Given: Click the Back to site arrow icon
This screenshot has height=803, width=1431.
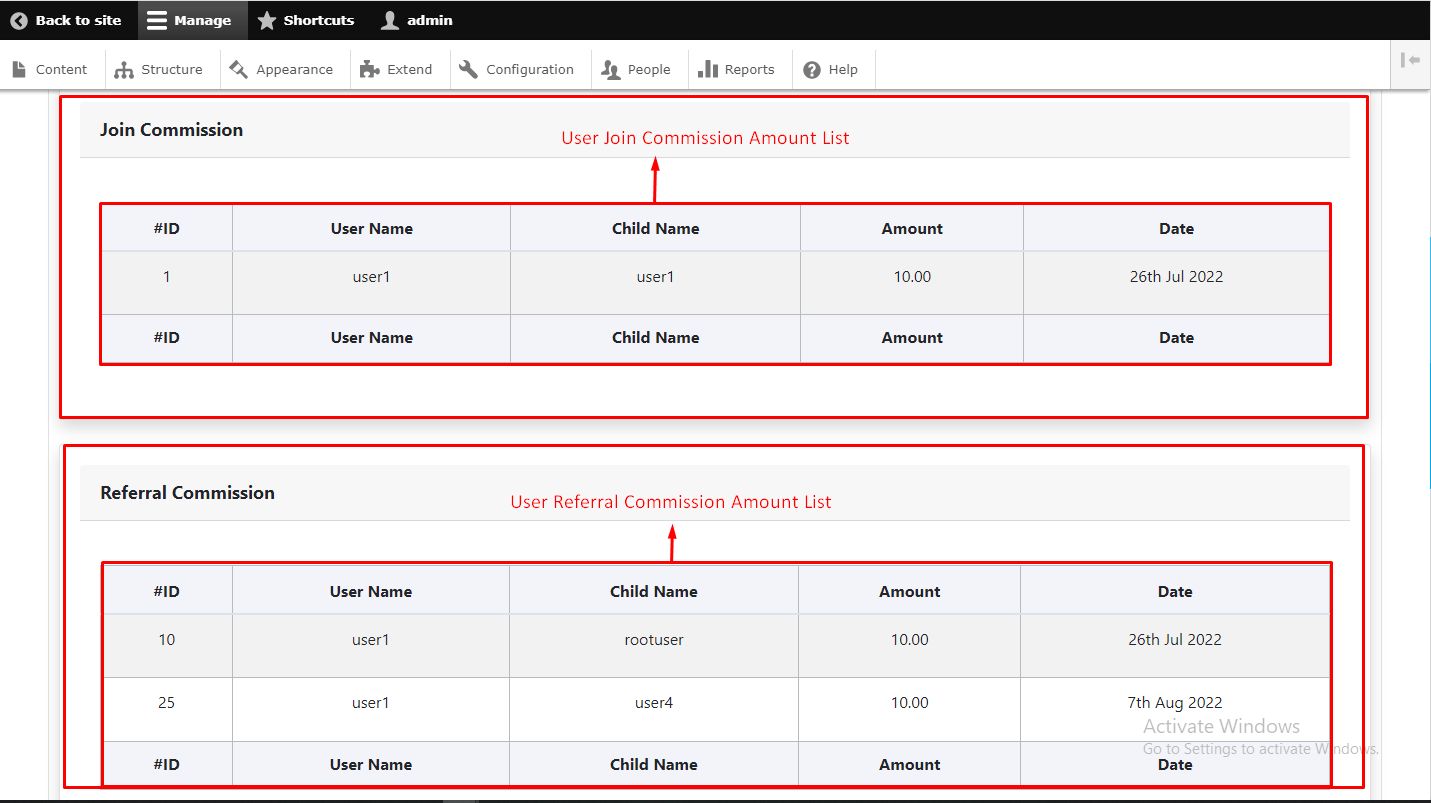Looking at the screenshot, I should coord(19,20).
